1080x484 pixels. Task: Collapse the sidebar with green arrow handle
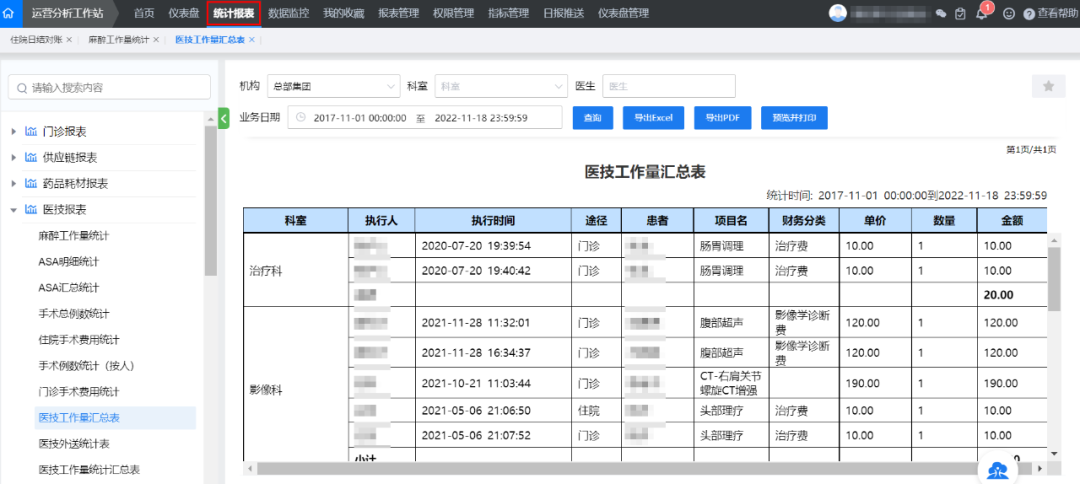[x=223, y=118]
